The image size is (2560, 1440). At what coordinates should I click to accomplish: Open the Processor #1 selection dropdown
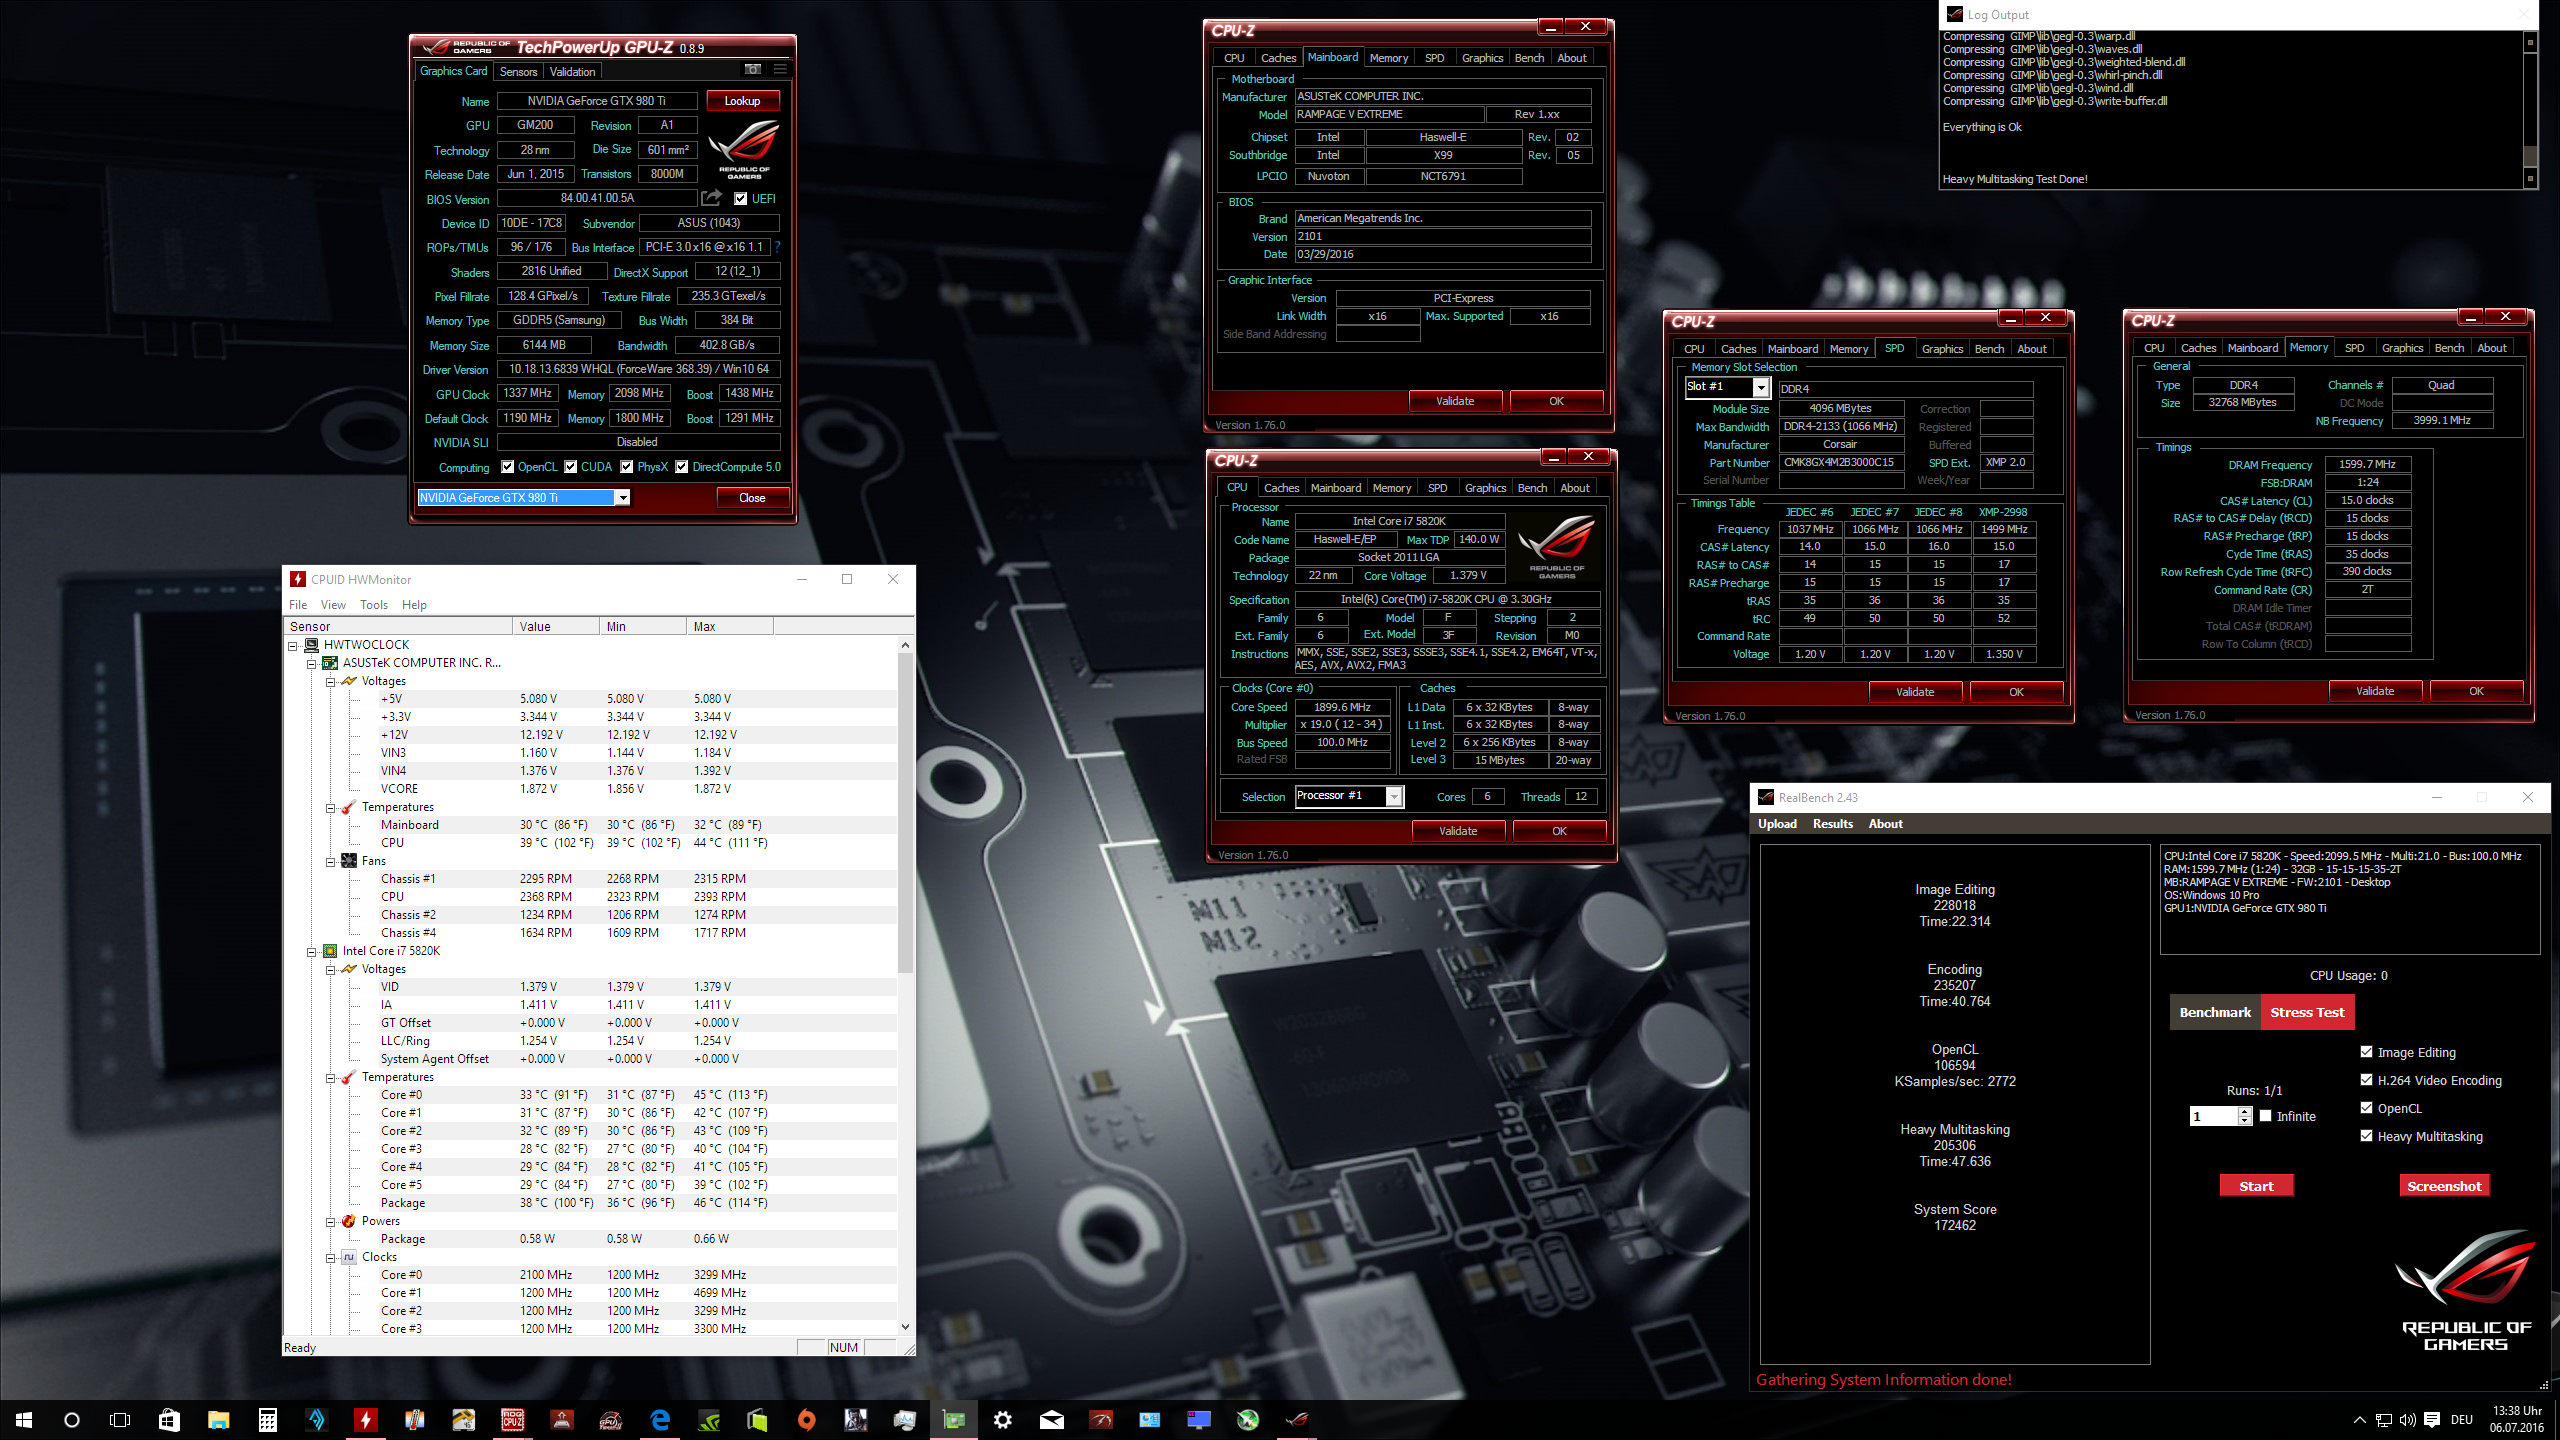coord(1394,796)
